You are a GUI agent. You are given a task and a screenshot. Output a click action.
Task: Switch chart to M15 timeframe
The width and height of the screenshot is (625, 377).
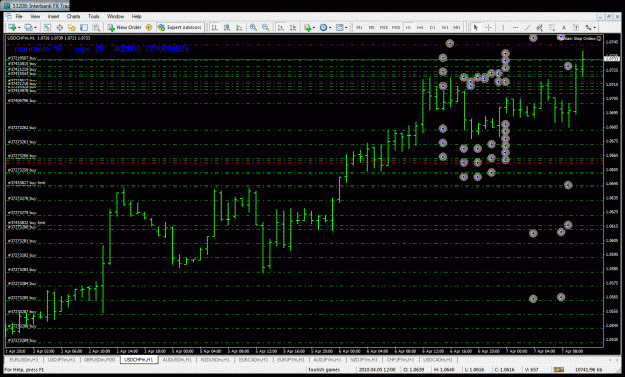click(384, 27)
